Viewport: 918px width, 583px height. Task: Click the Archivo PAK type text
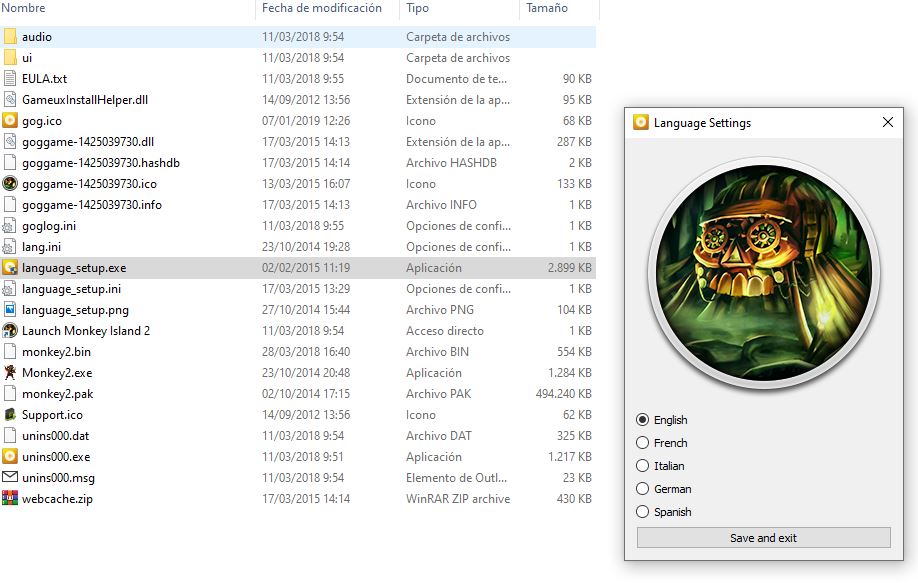click(x=438, y=394)
